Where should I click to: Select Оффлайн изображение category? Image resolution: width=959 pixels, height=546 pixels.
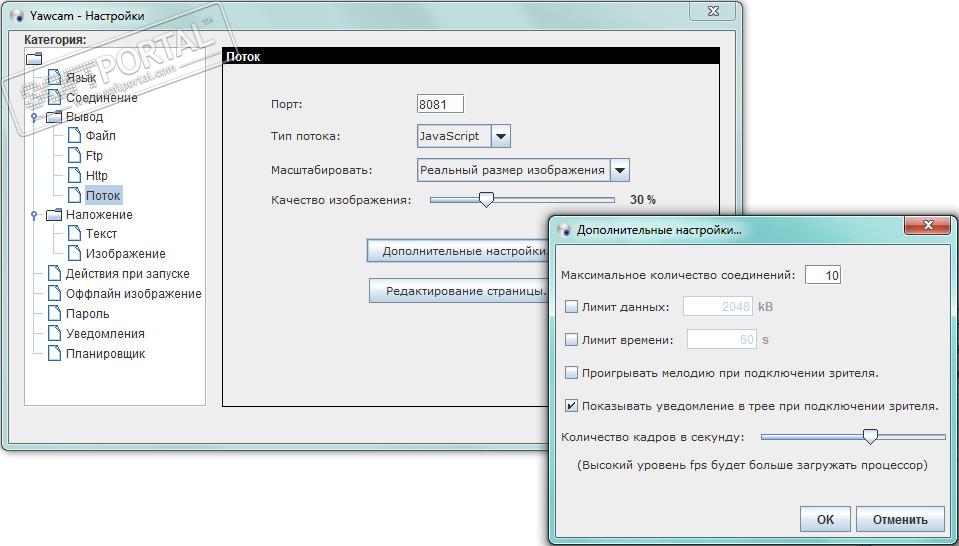pos(133,293)
